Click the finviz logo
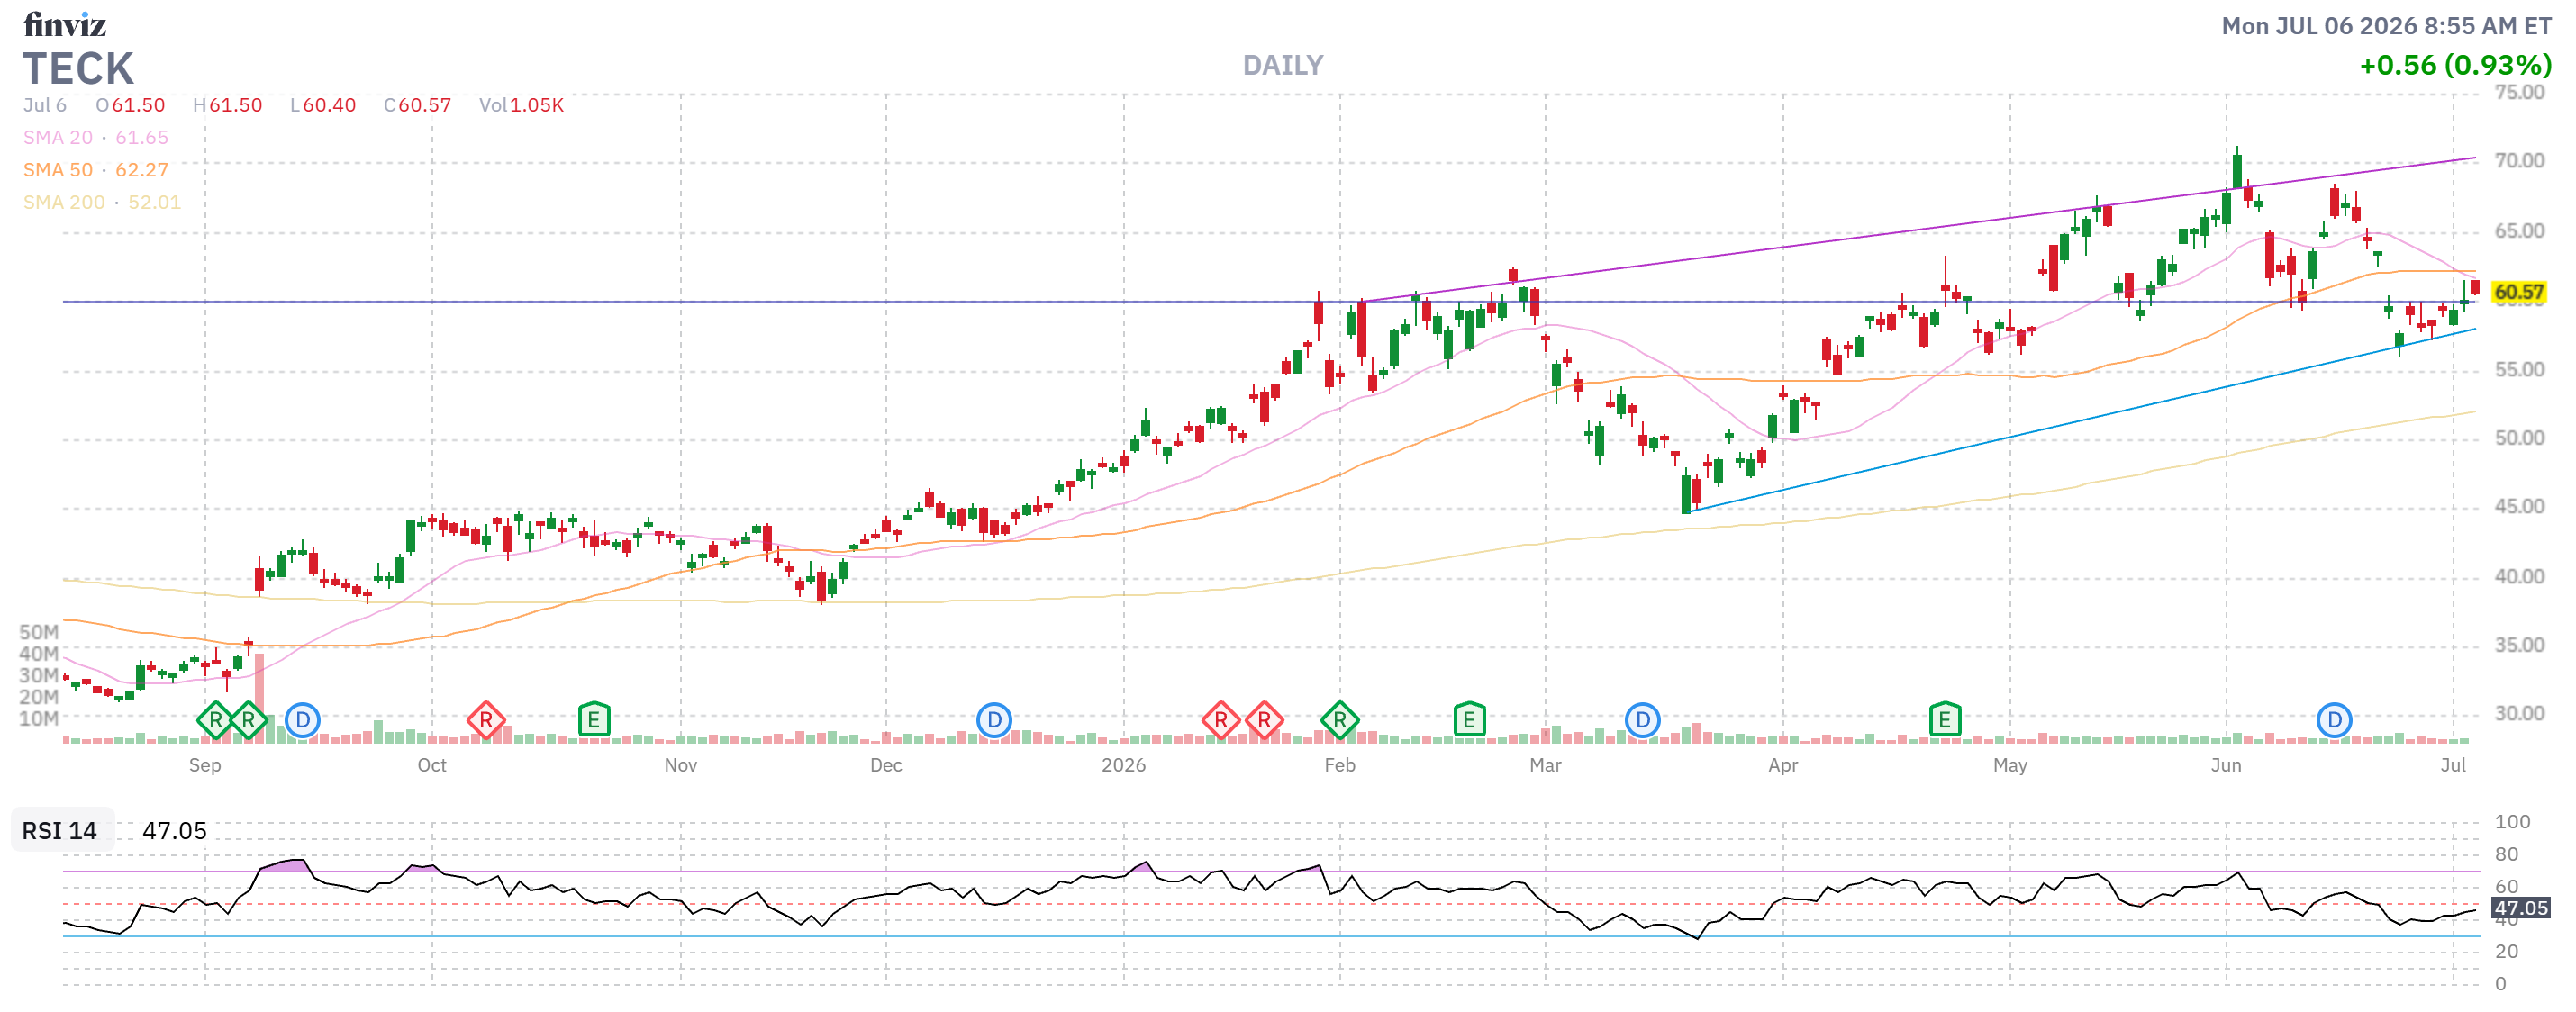 65,24
